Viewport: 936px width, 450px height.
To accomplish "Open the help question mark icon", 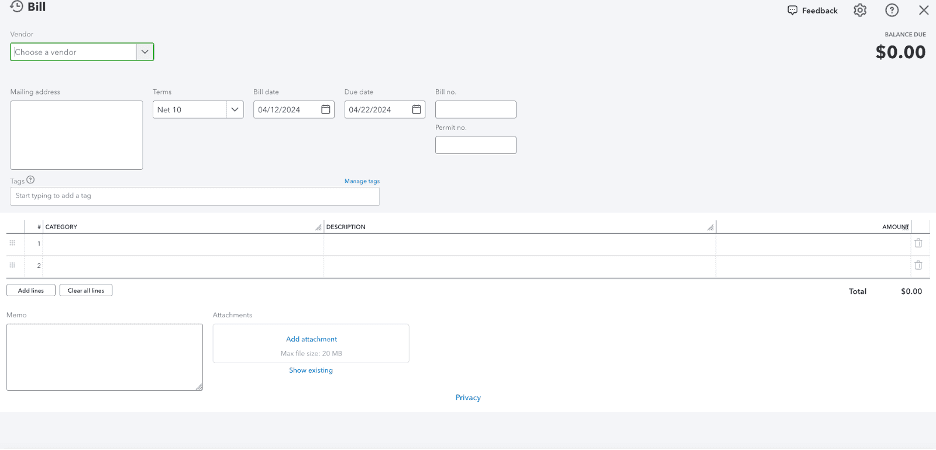I will pos(892,10).
